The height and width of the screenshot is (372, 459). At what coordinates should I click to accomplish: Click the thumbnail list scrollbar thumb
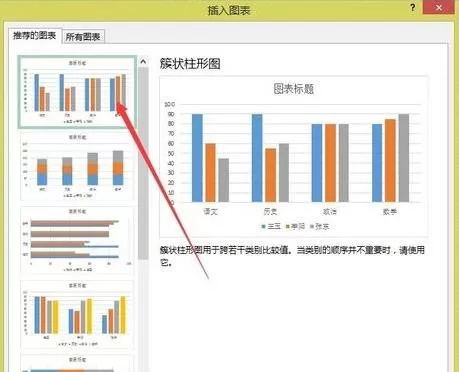coord(143,163)
